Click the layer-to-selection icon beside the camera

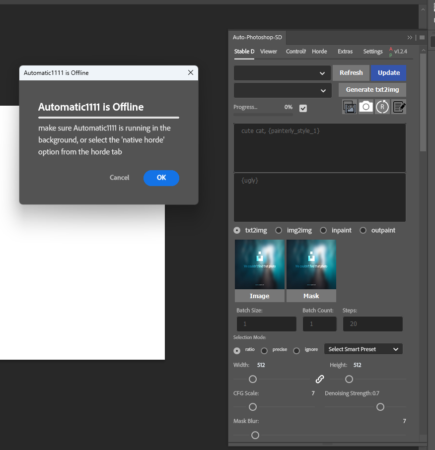coord(349,107)
